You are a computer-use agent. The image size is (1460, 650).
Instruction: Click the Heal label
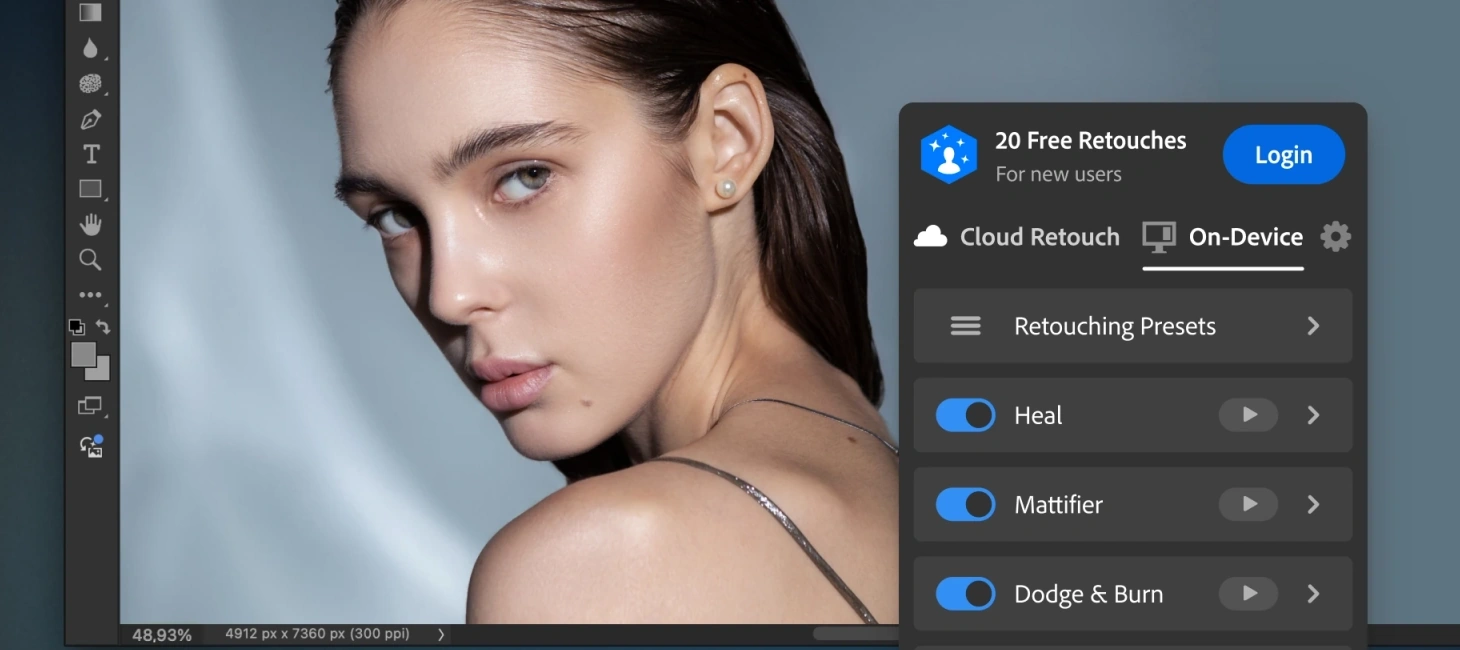tap(1038, 415)
